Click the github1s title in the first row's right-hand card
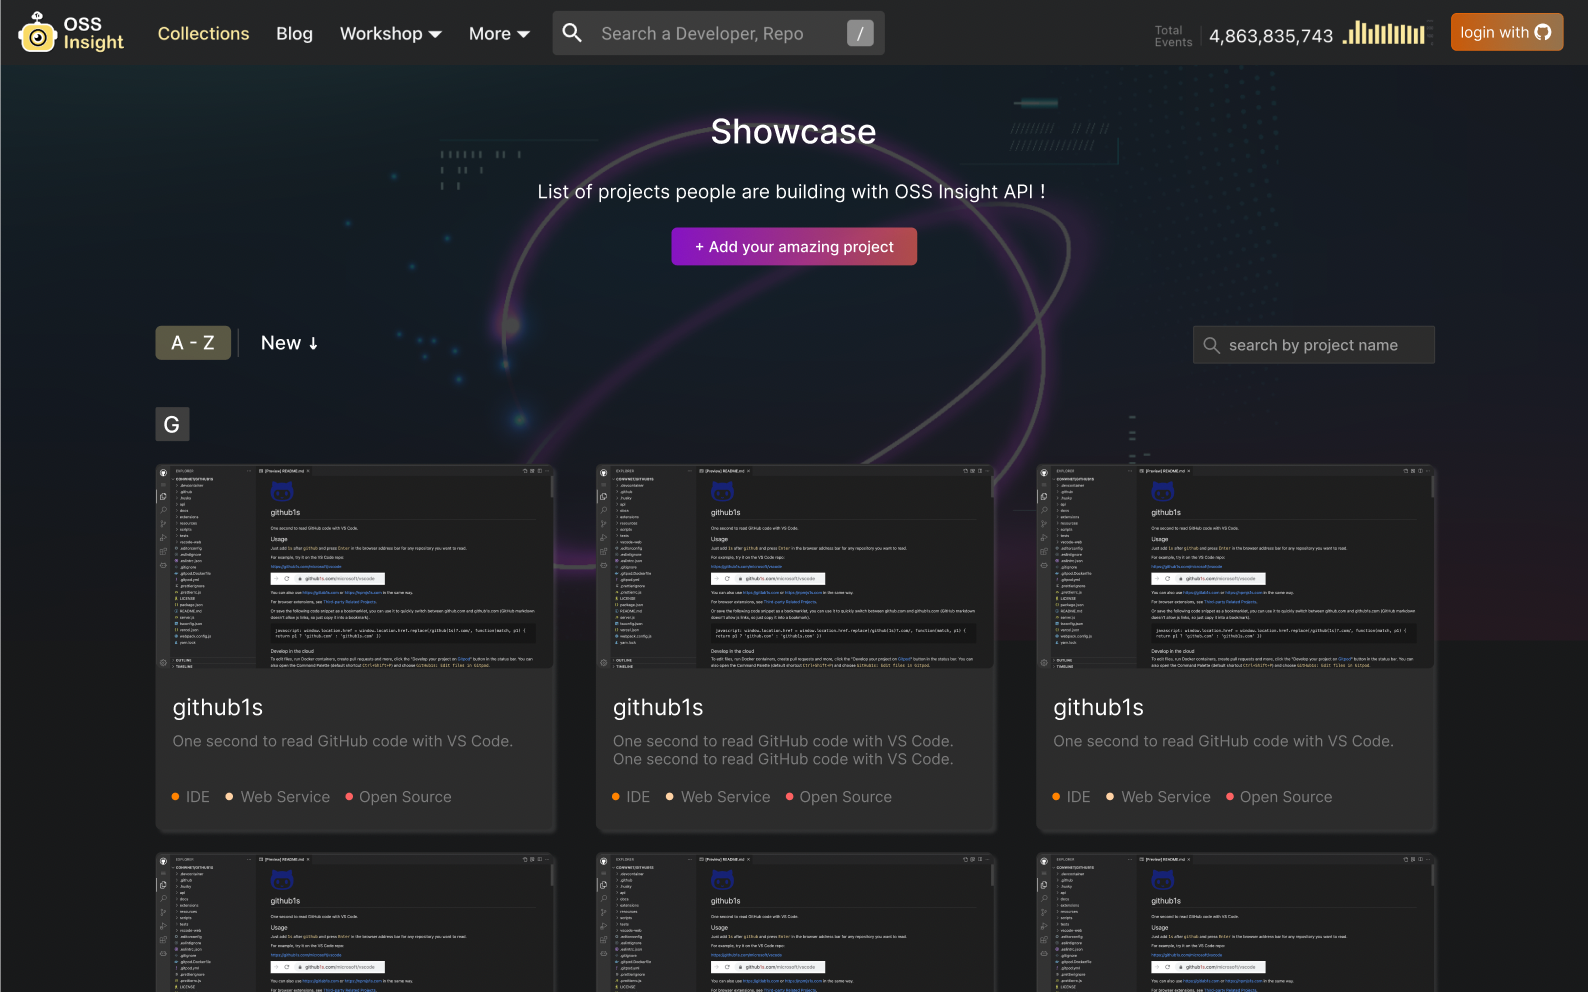 pyautogui.click(x=1098, y=707)
